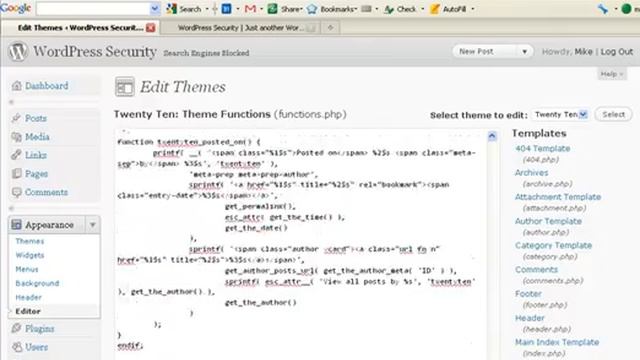
Task: Click spell Check in Google toolbar
Action: click(x=400, y=9)
